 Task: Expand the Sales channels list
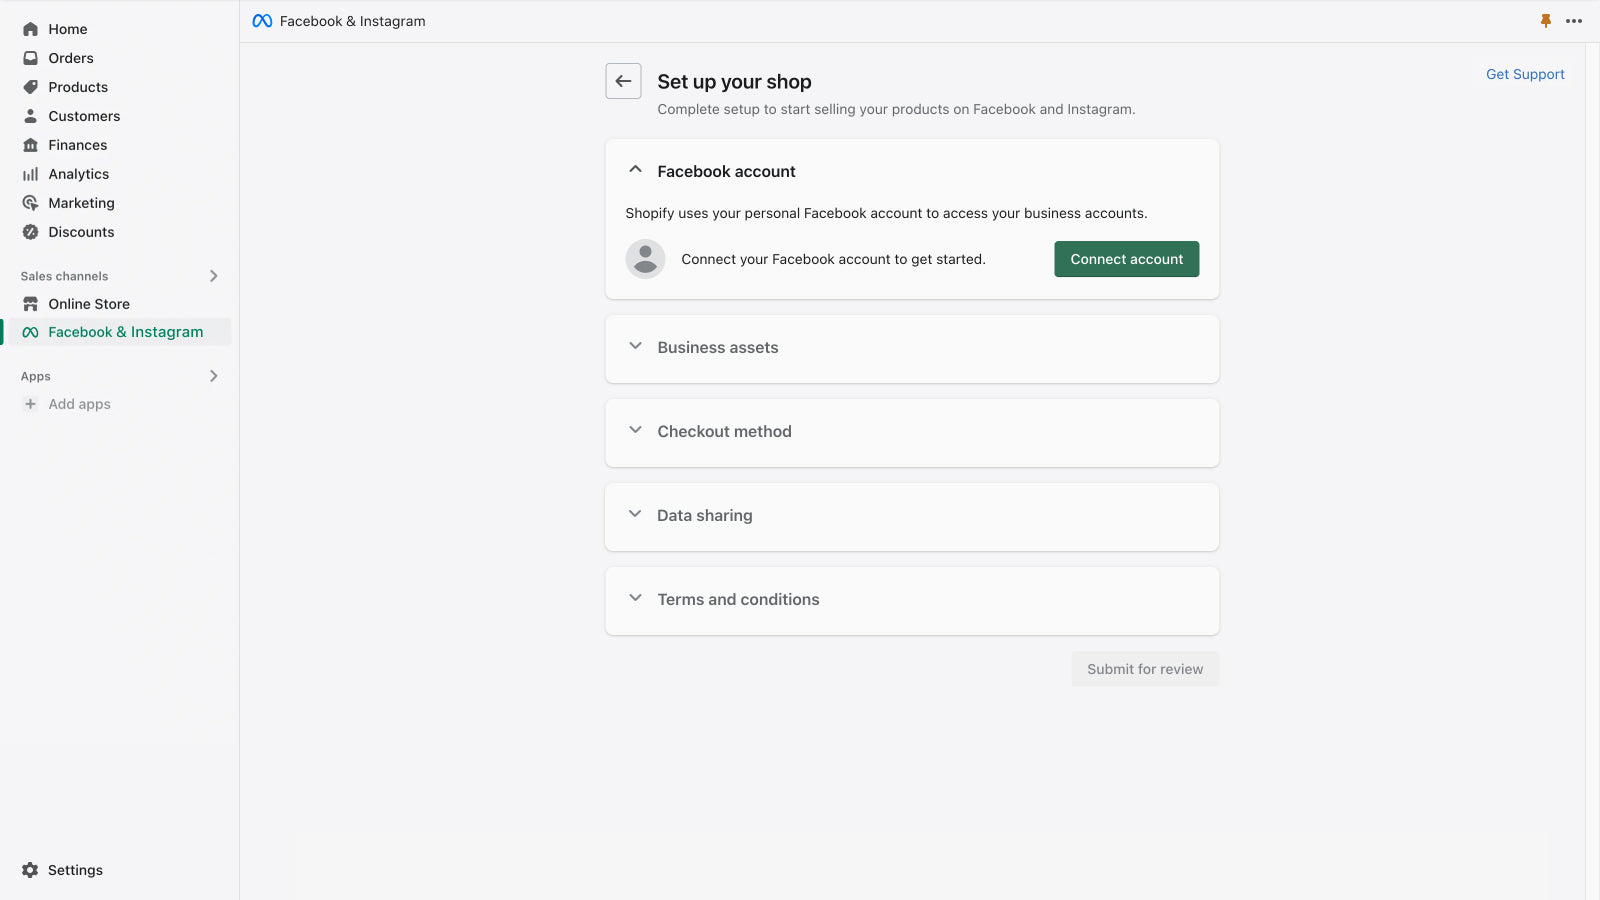(213, 276)
